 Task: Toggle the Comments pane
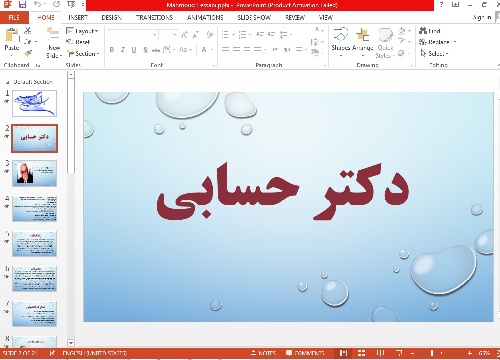click(305, 353)
